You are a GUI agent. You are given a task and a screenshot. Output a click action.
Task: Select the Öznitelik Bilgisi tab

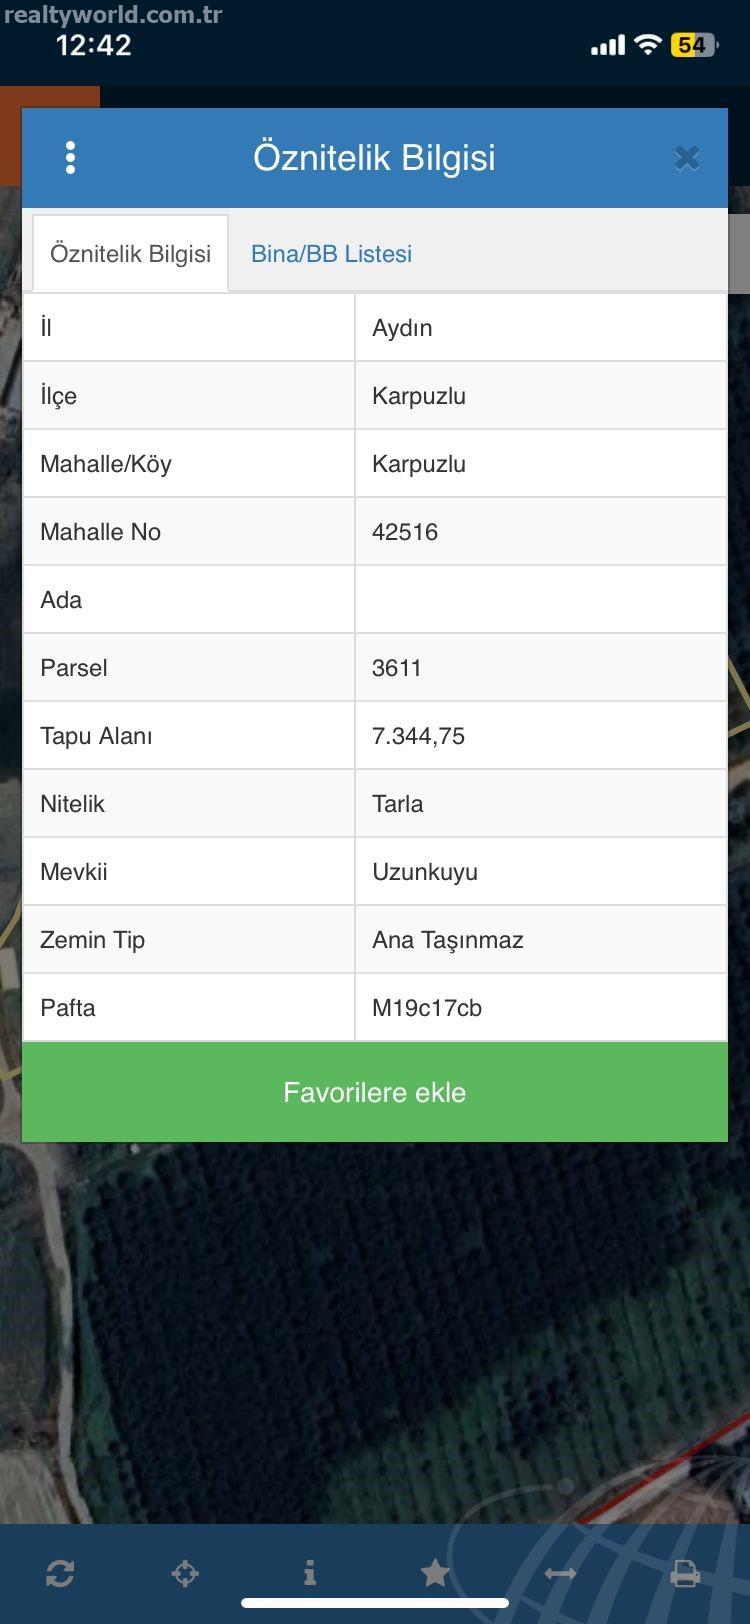[x=131, y=254]
